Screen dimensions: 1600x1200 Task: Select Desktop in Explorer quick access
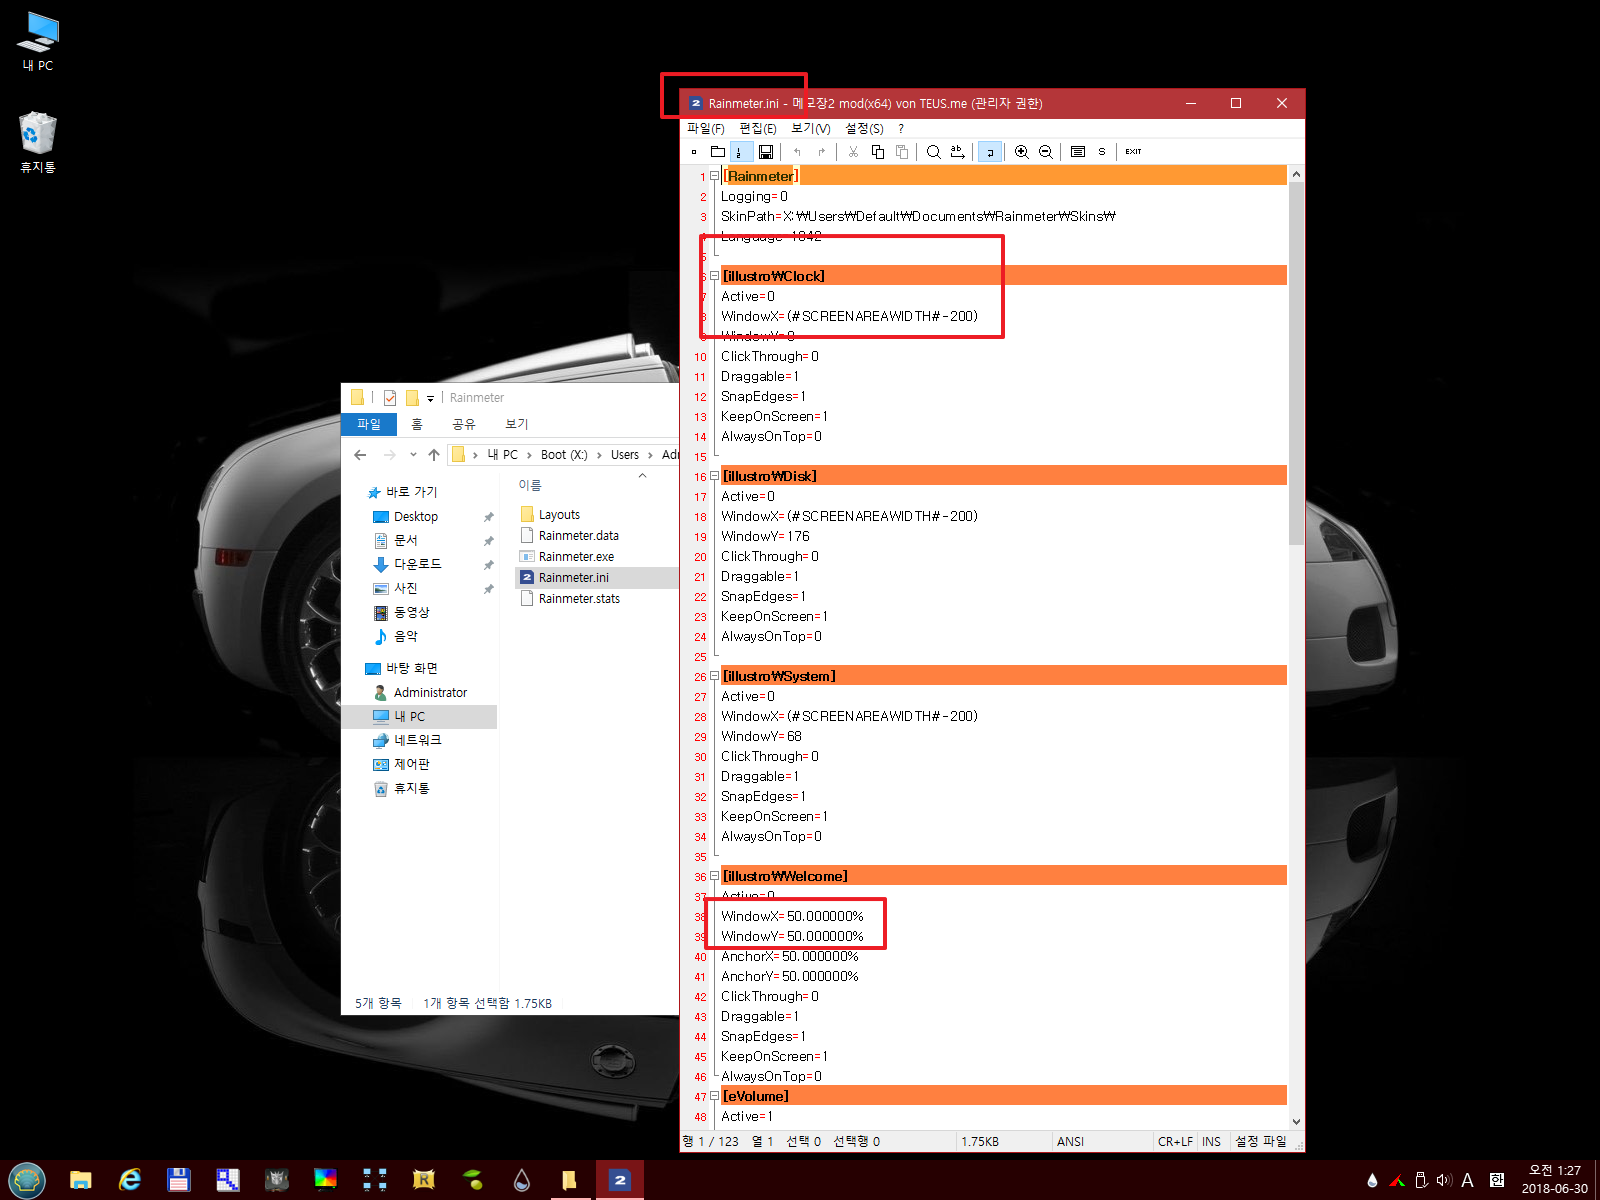416,517
